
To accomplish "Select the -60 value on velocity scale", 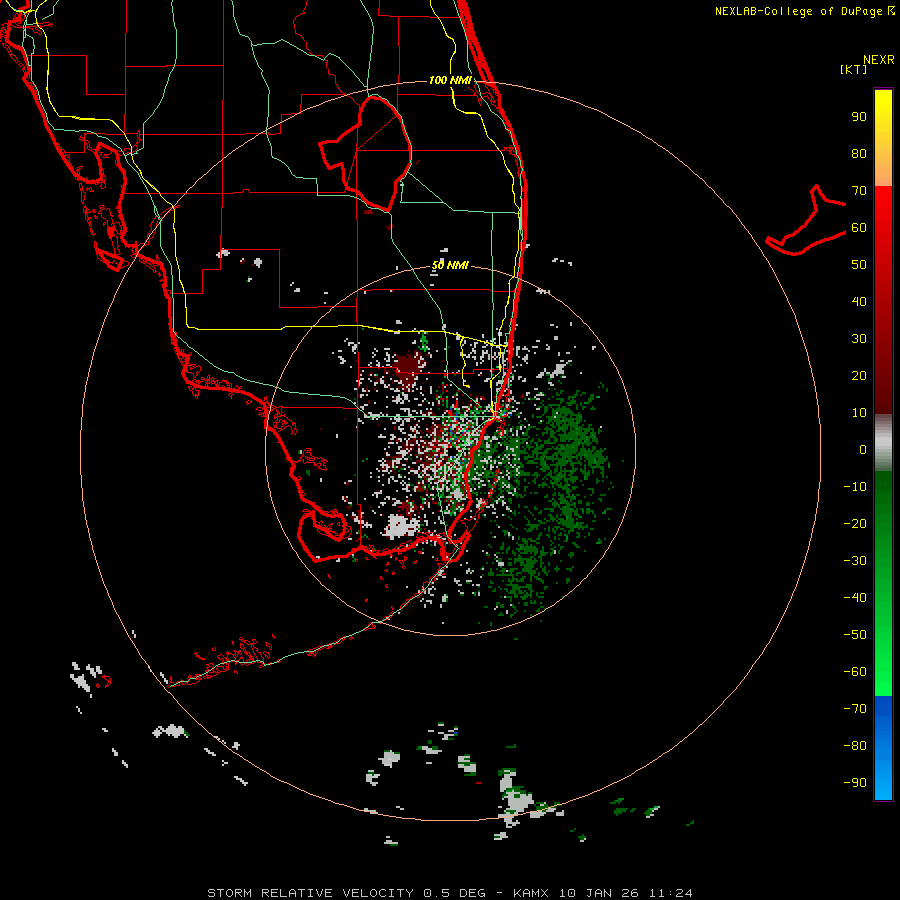I will 855,672.
